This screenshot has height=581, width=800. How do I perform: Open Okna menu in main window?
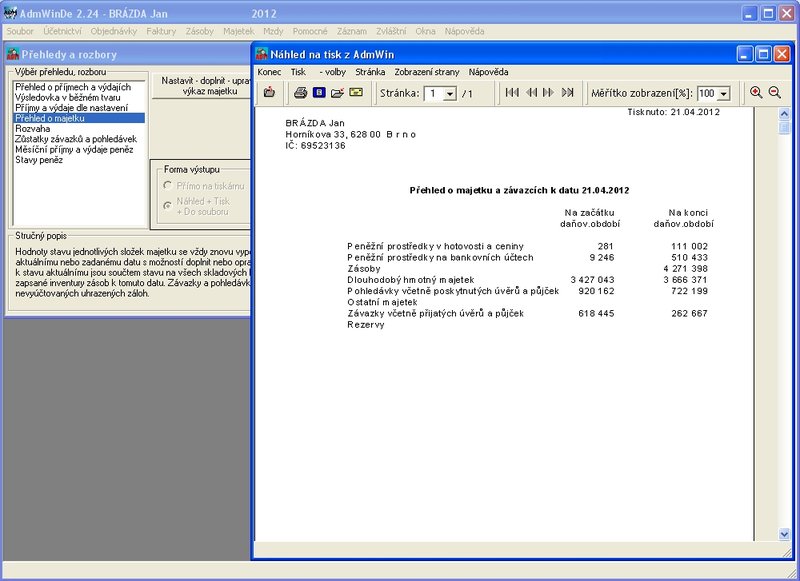coord(425,31)
